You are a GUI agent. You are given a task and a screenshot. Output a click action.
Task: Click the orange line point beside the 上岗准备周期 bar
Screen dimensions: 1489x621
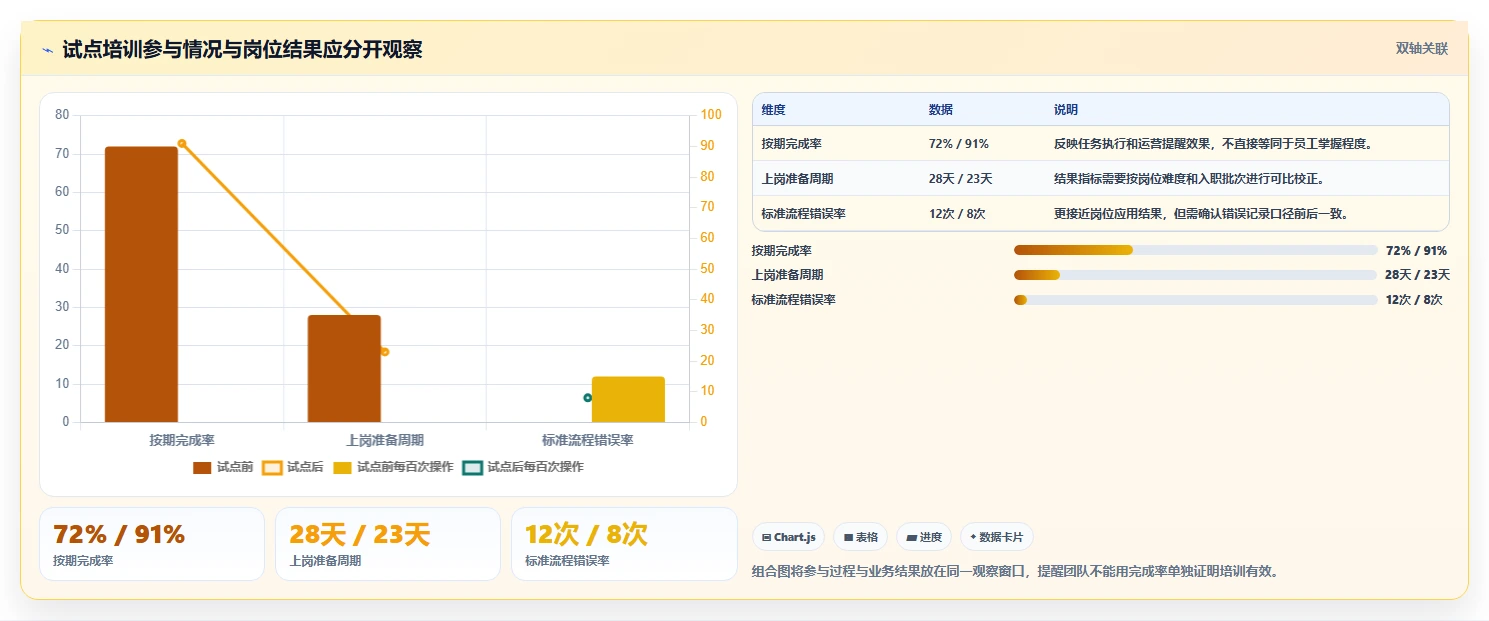coord(384,352)
